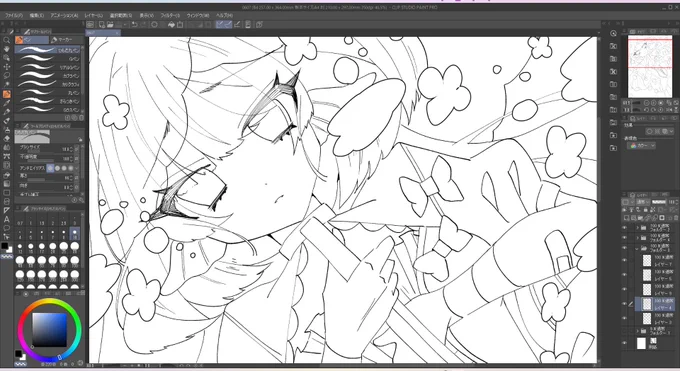Click the Redo arrow in command bar
Viewport: 680px width, 371px height.
(144, 25)
